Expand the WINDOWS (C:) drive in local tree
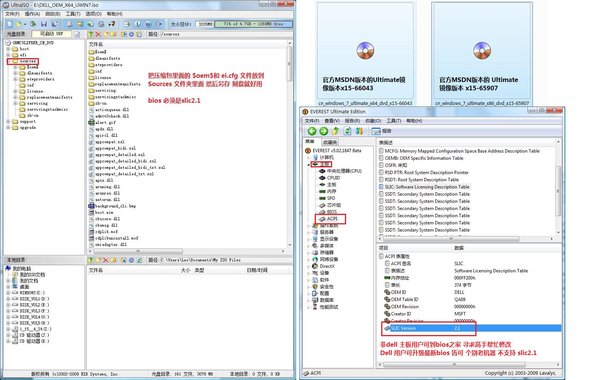Viewport: 600px width, 380px height. pos(8,293)
